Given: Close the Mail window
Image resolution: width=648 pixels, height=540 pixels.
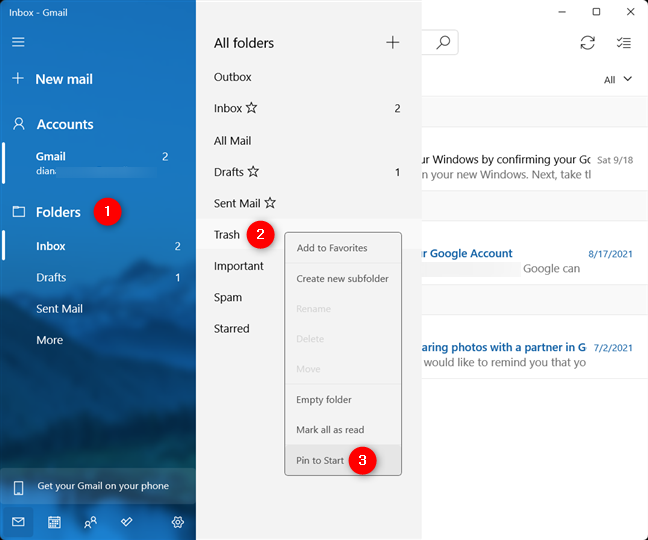Looking at the screenshot, I should pyautogui.click(x=630, y=12).
